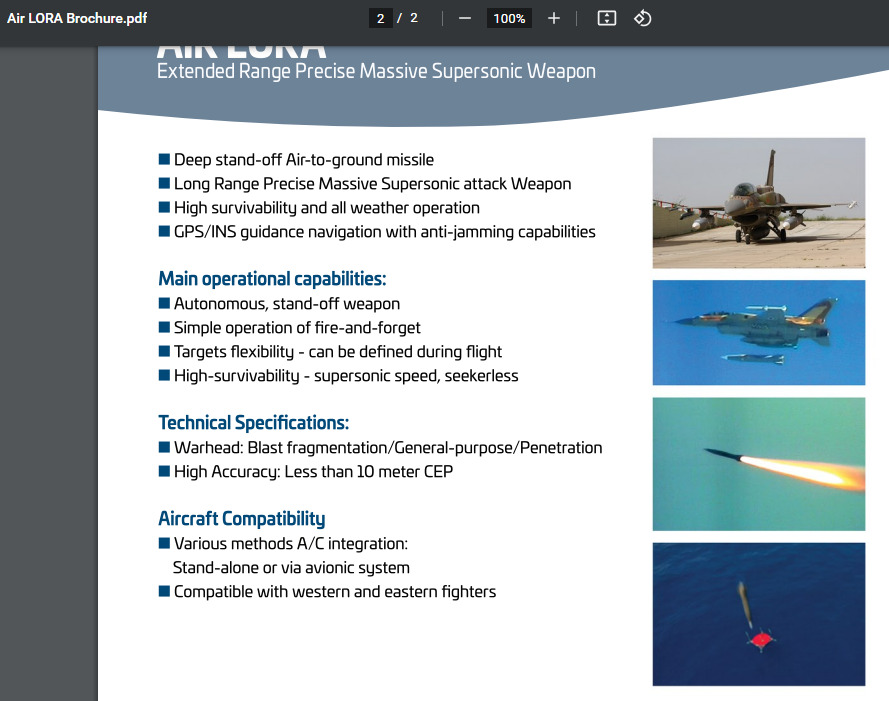Click the zoom in plus icon
This screenshot has width=889, height=701.
[x=554, y=19]
